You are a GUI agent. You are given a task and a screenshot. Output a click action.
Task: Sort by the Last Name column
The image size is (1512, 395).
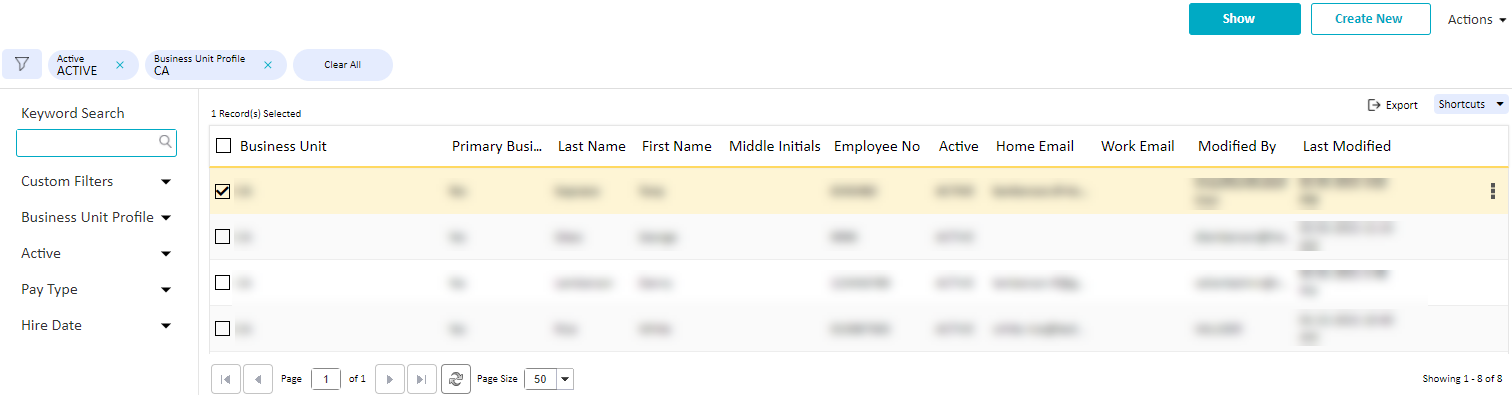tap(591, 146)
